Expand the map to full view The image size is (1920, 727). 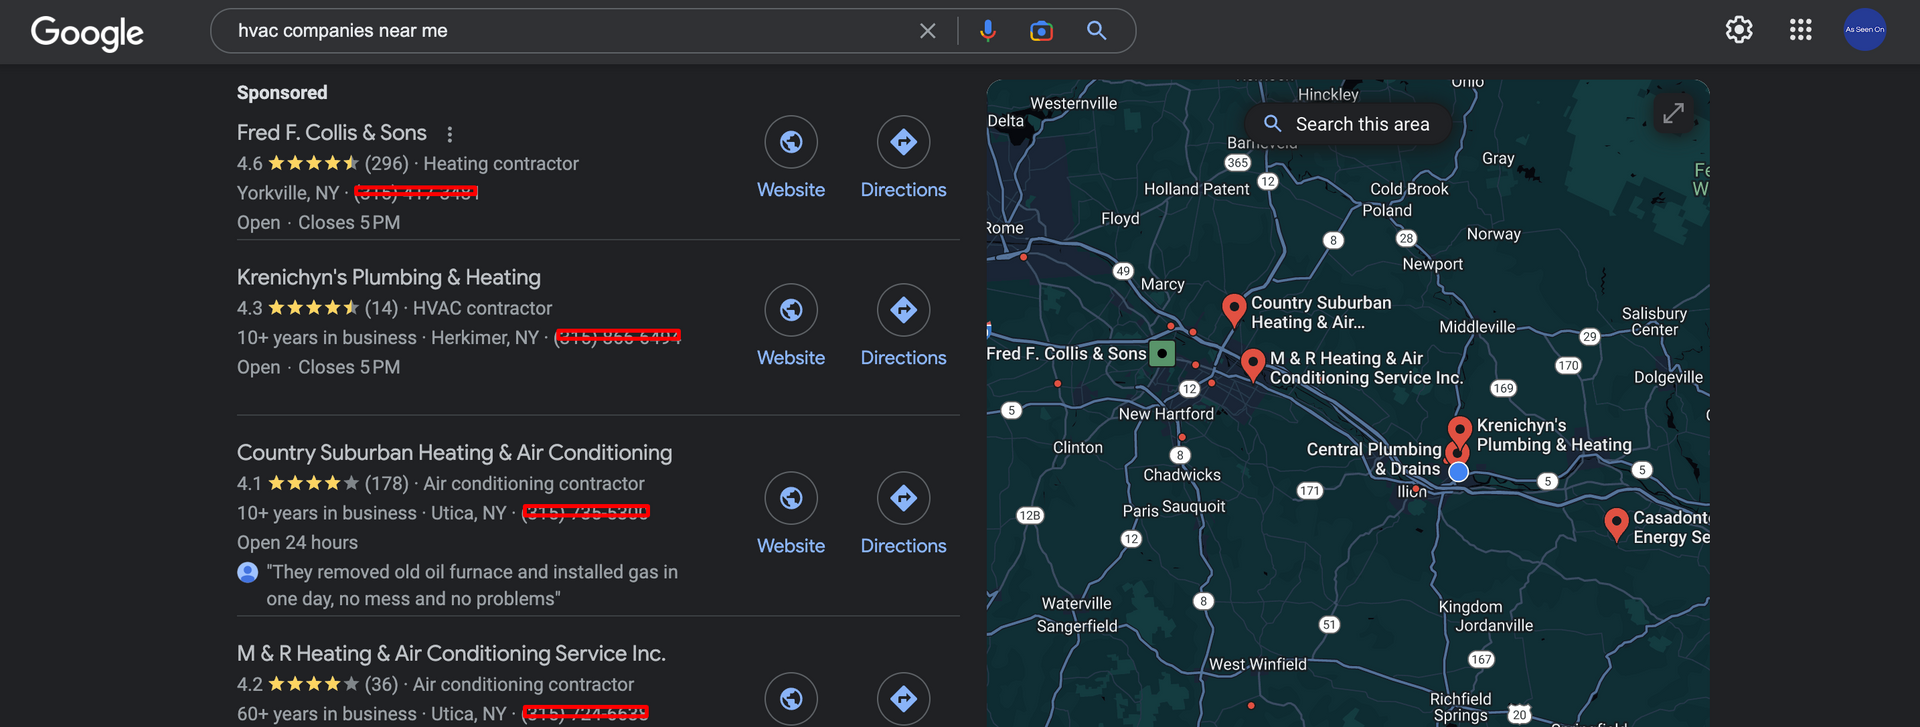(1673, 114)
